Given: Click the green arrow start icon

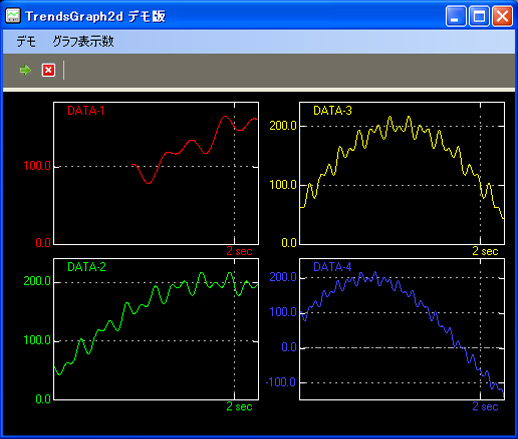Looking at the screenshot, I should 25,70.
